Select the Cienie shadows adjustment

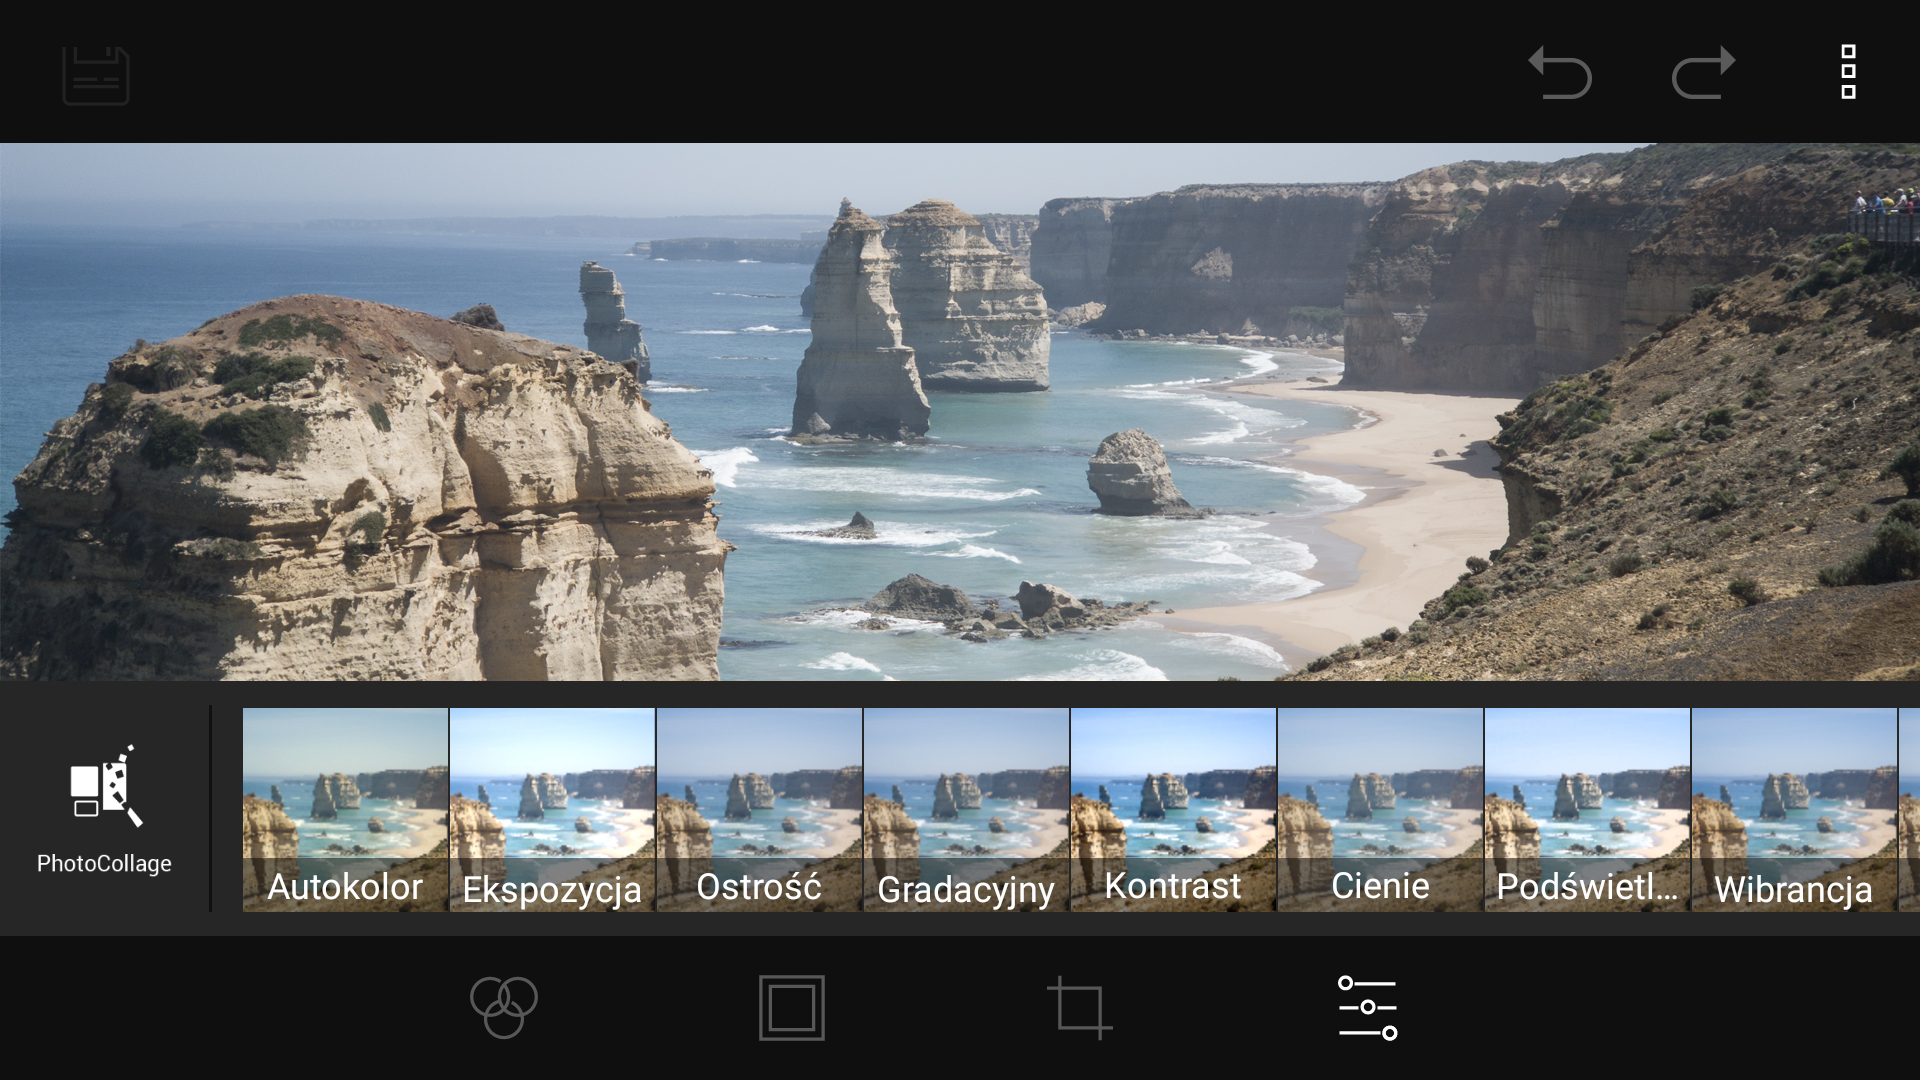[x=1380, y=809]
